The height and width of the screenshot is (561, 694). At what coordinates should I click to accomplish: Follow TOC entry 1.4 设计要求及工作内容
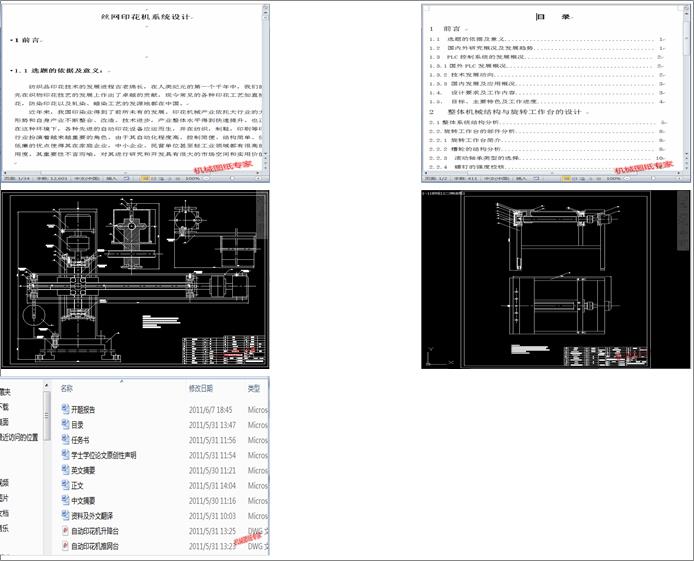(547, 92)
